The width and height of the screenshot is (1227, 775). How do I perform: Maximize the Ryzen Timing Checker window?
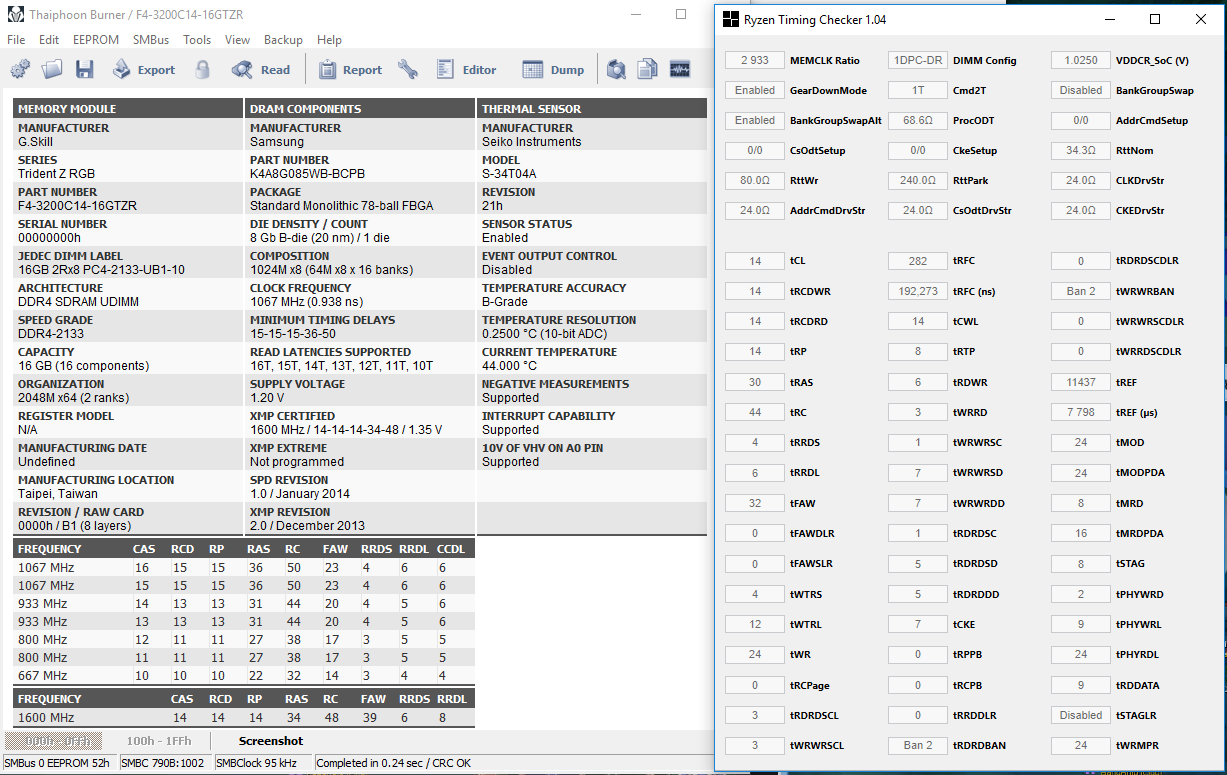click(1155, 19)
